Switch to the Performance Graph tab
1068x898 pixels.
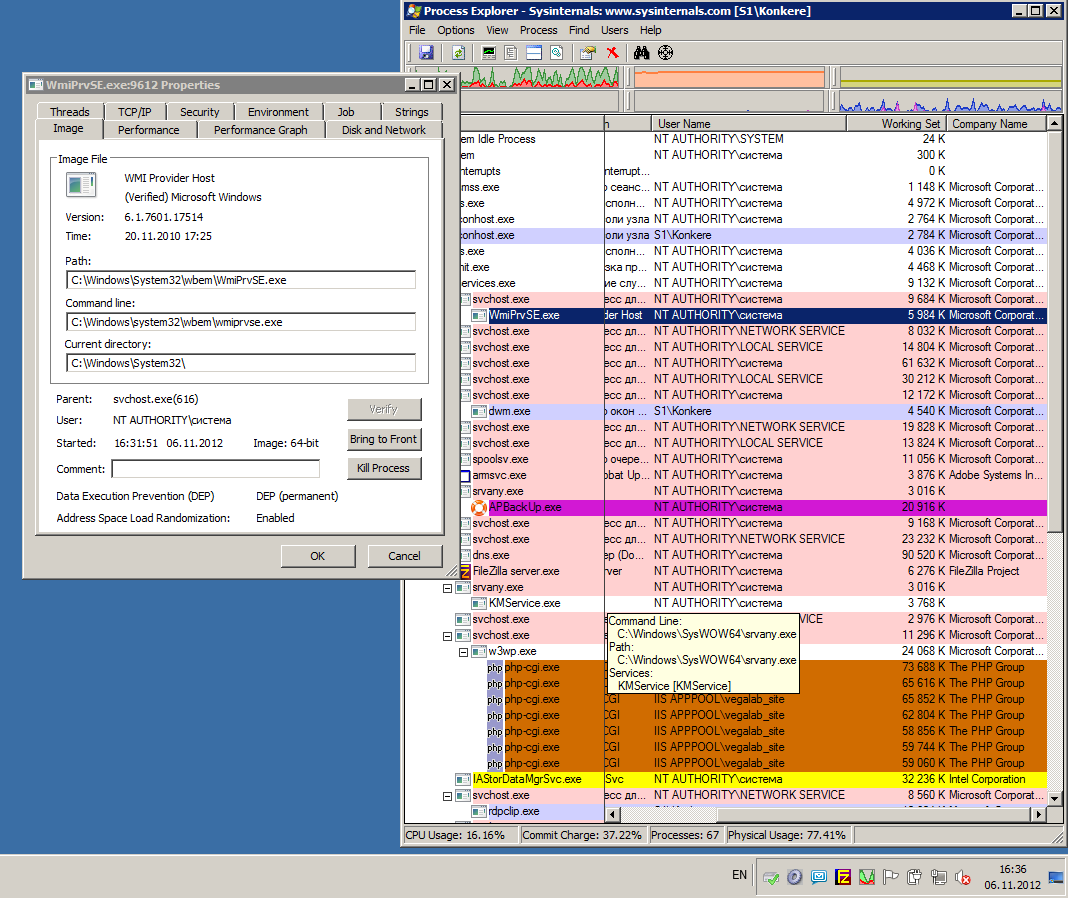click(x=261, y=129)
